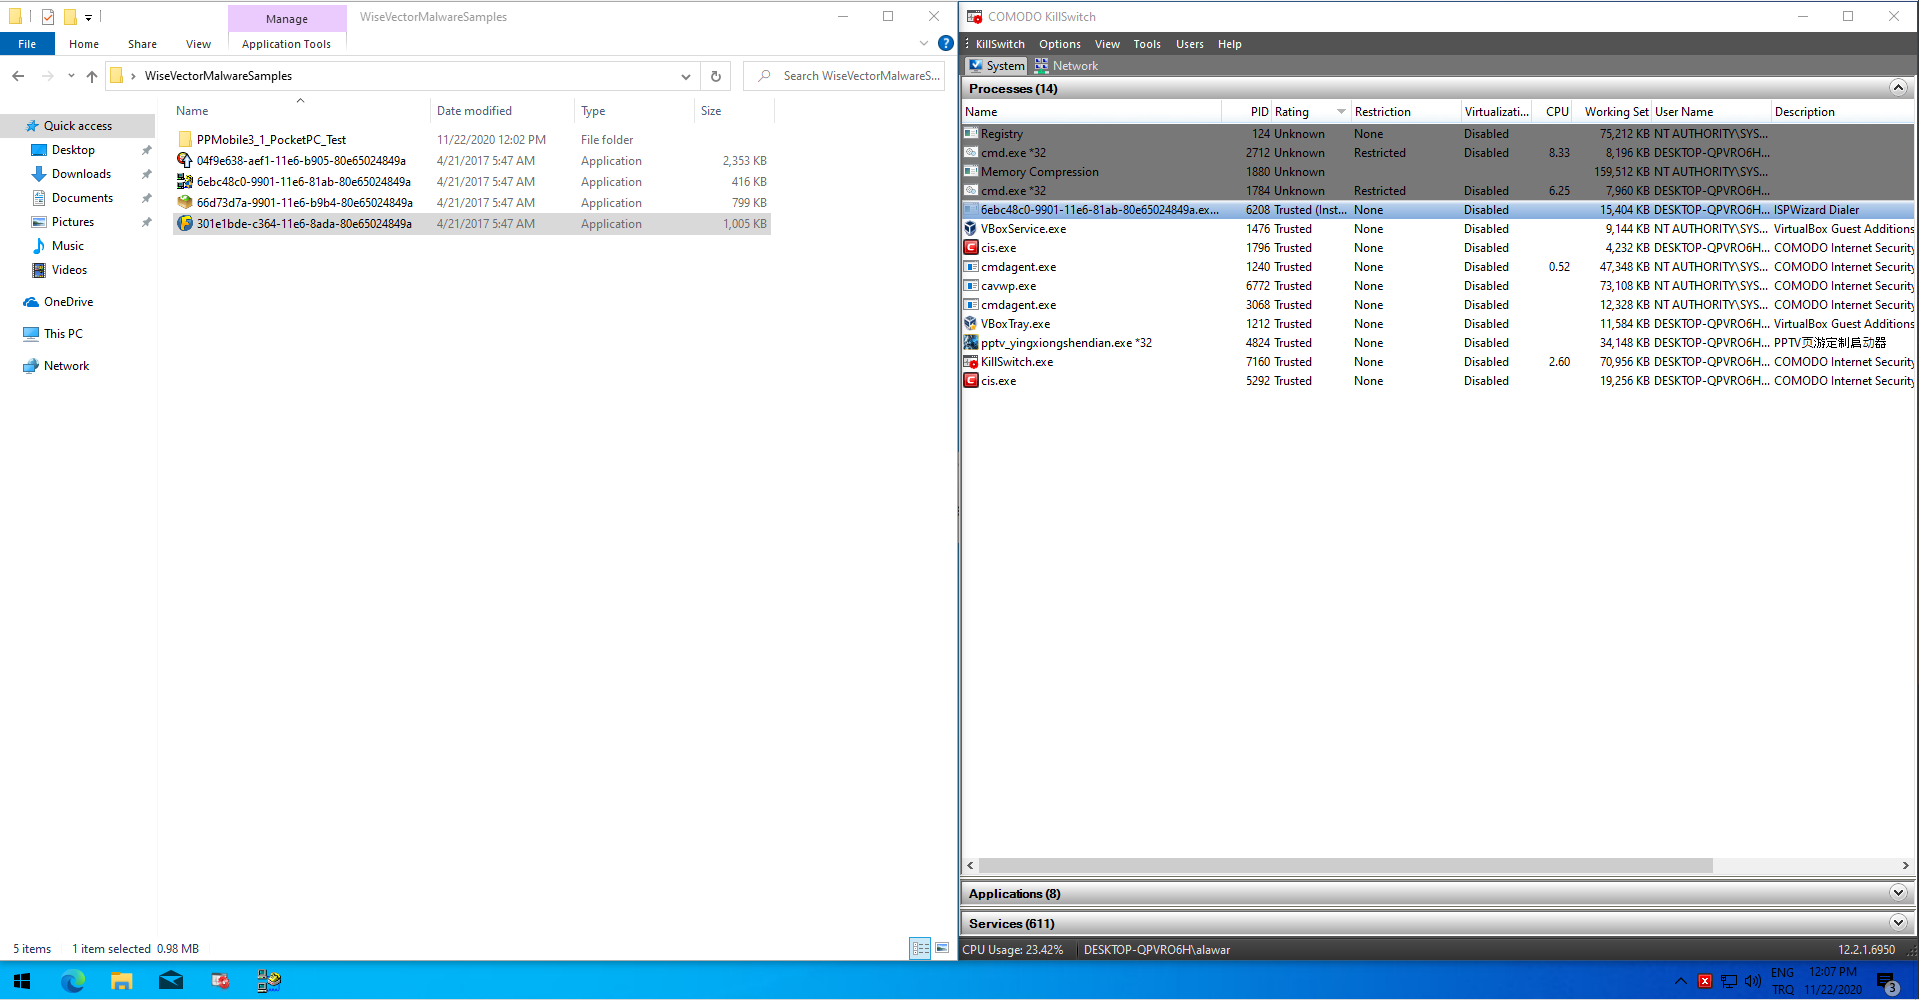
Task: Refresh the WiseVectorMalwareSamples folder view
Action: (715, 76)
